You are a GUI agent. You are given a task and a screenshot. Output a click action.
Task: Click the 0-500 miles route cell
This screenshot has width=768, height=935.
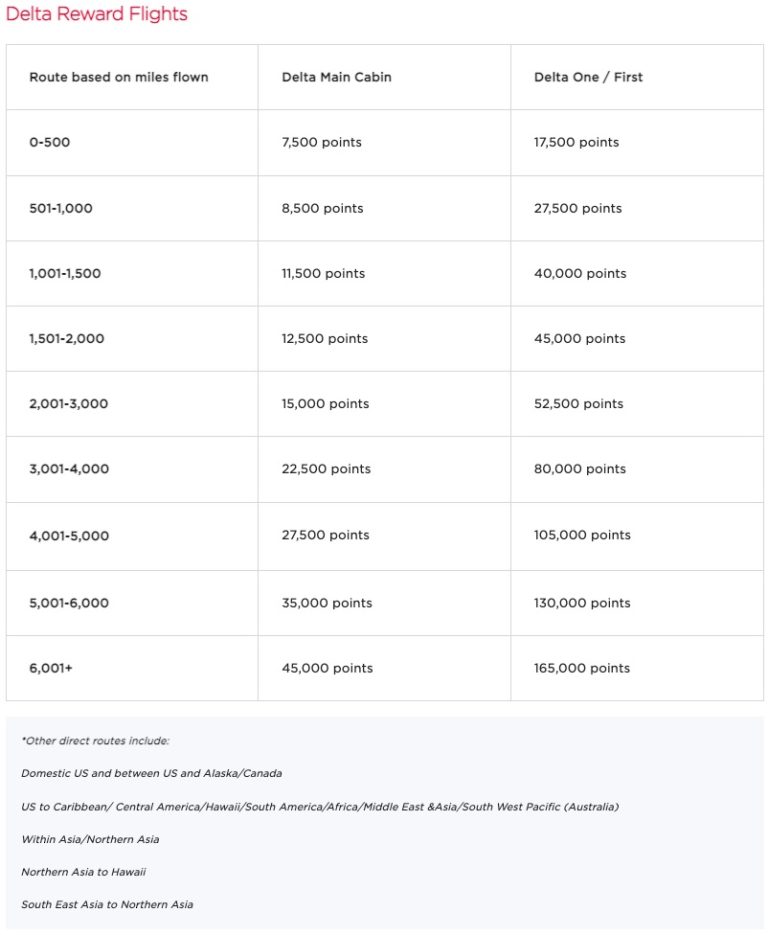click(50, 142)
